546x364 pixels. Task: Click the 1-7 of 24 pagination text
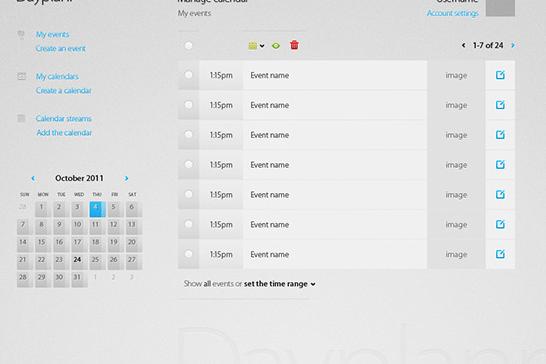tap(488, 45)
